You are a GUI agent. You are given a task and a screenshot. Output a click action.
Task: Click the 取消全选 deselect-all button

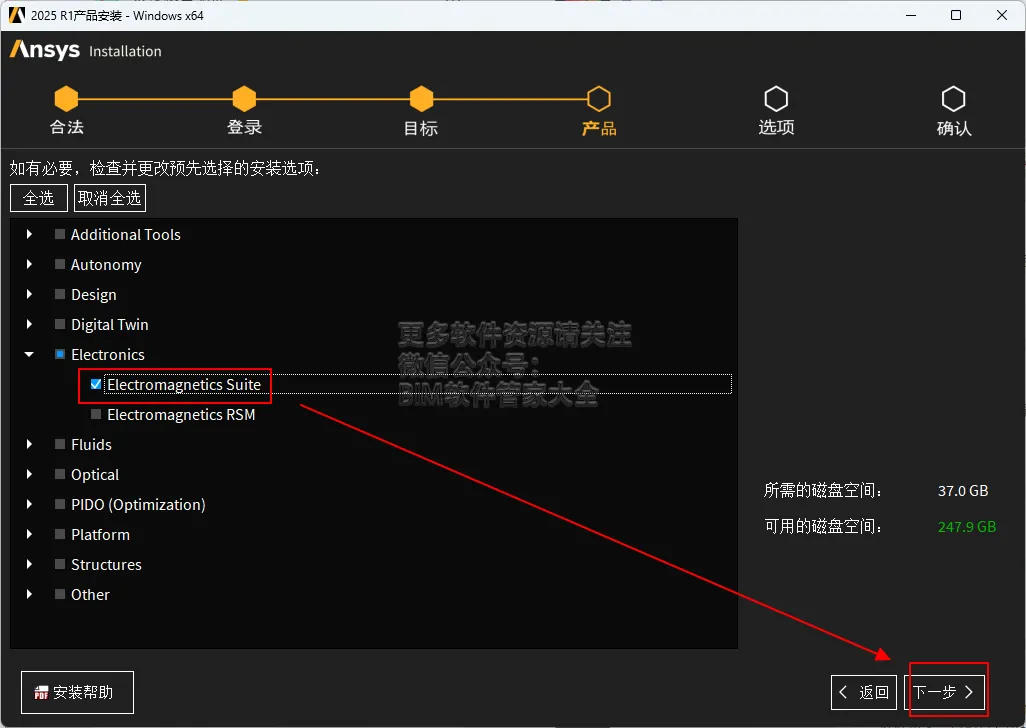click(109, 198)
